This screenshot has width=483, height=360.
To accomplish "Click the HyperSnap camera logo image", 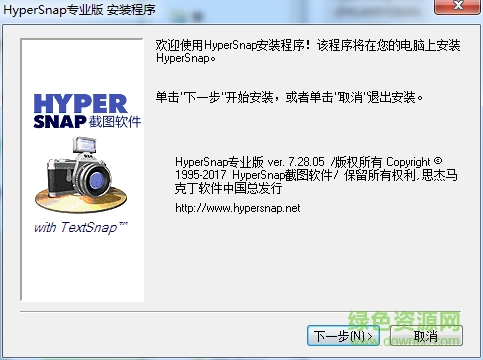I will click(81, 174).
